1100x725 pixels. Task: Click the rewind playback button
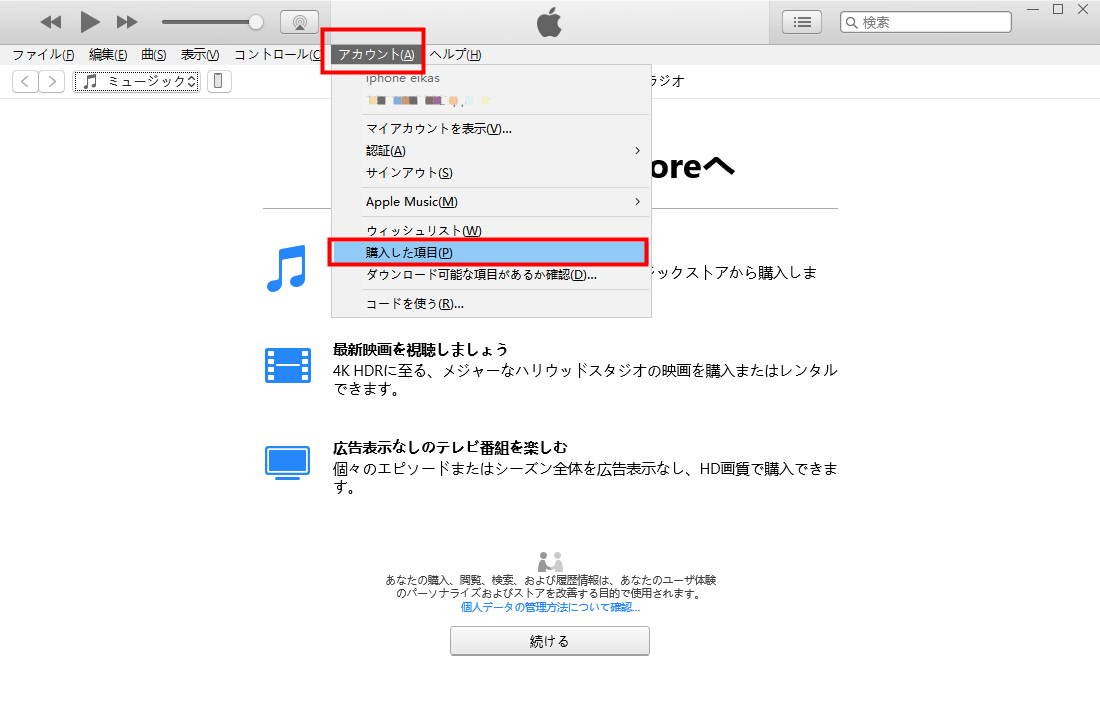pos(51,22)
